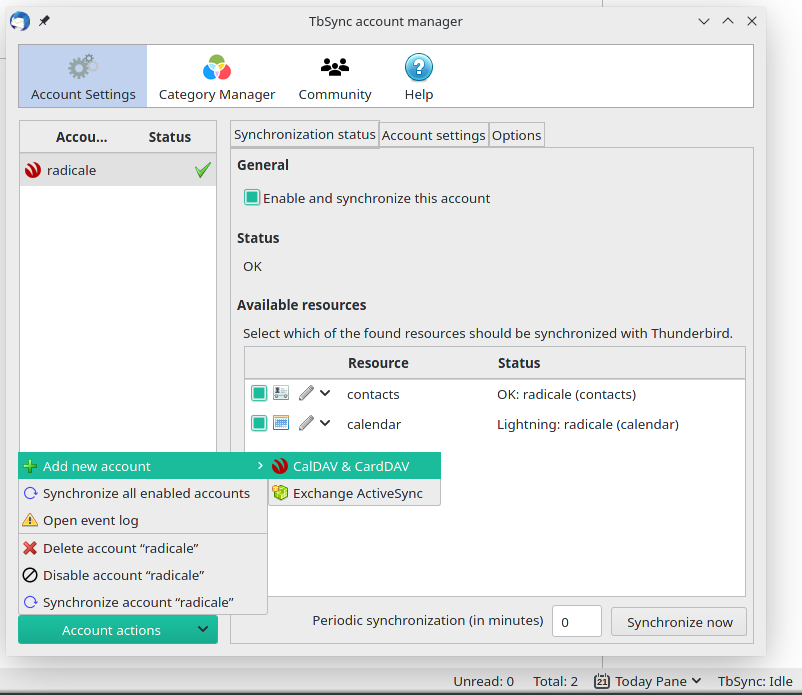The image size is (802, 695).
Task: Click the "Unread: 0" status bar text
Action: coord(483,681)
